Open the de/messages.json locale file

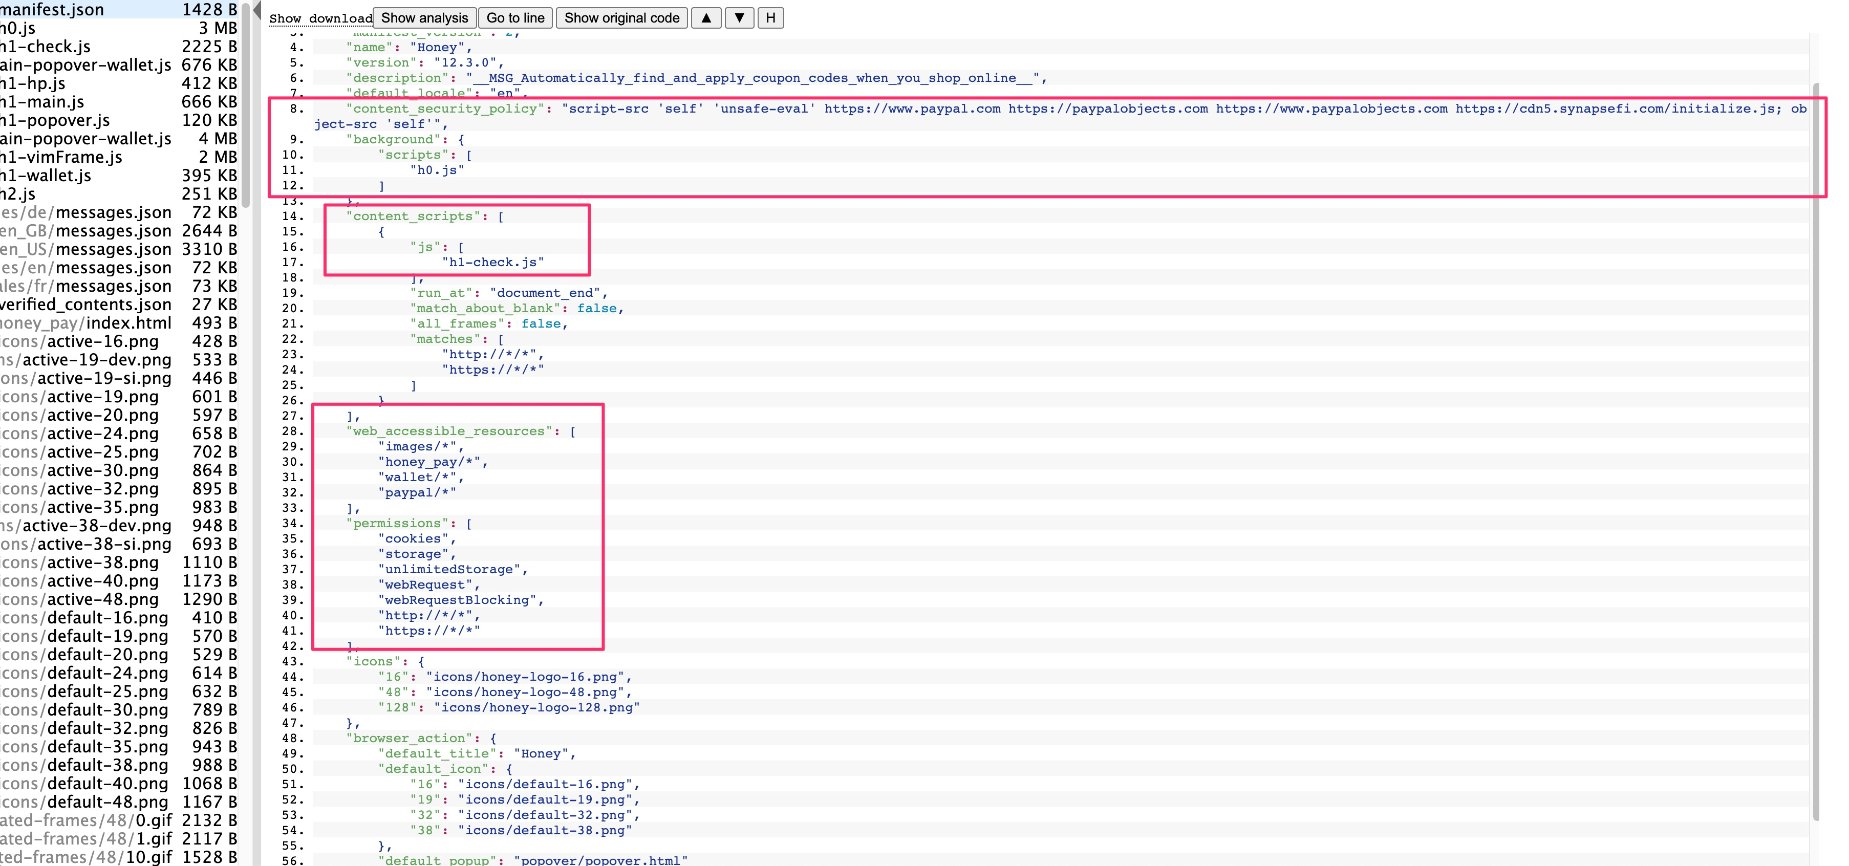(x=119, y=212)
